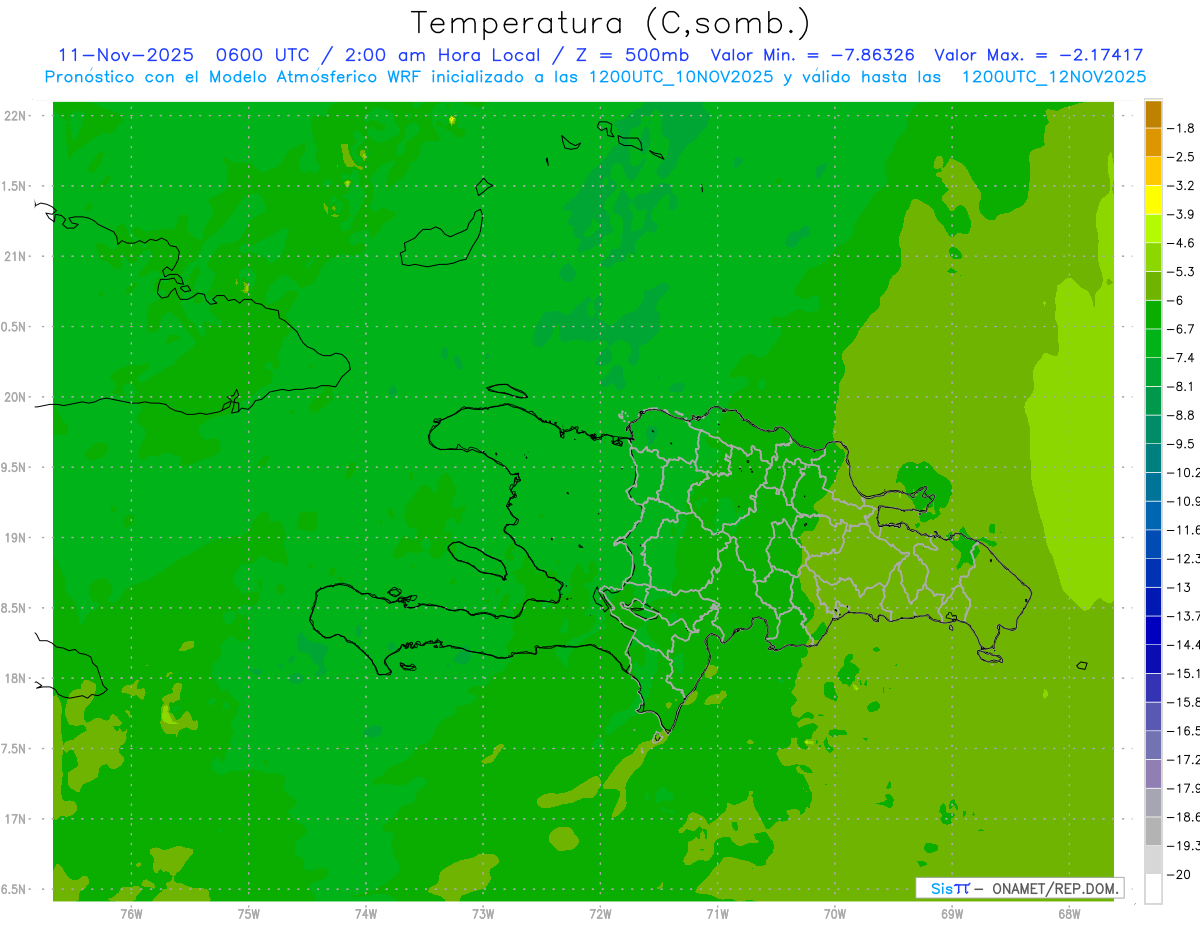Click the "-2.5" colorbar label
Screen dimensions: 1200x927
pyautogui.click(x=1181, y=157)
